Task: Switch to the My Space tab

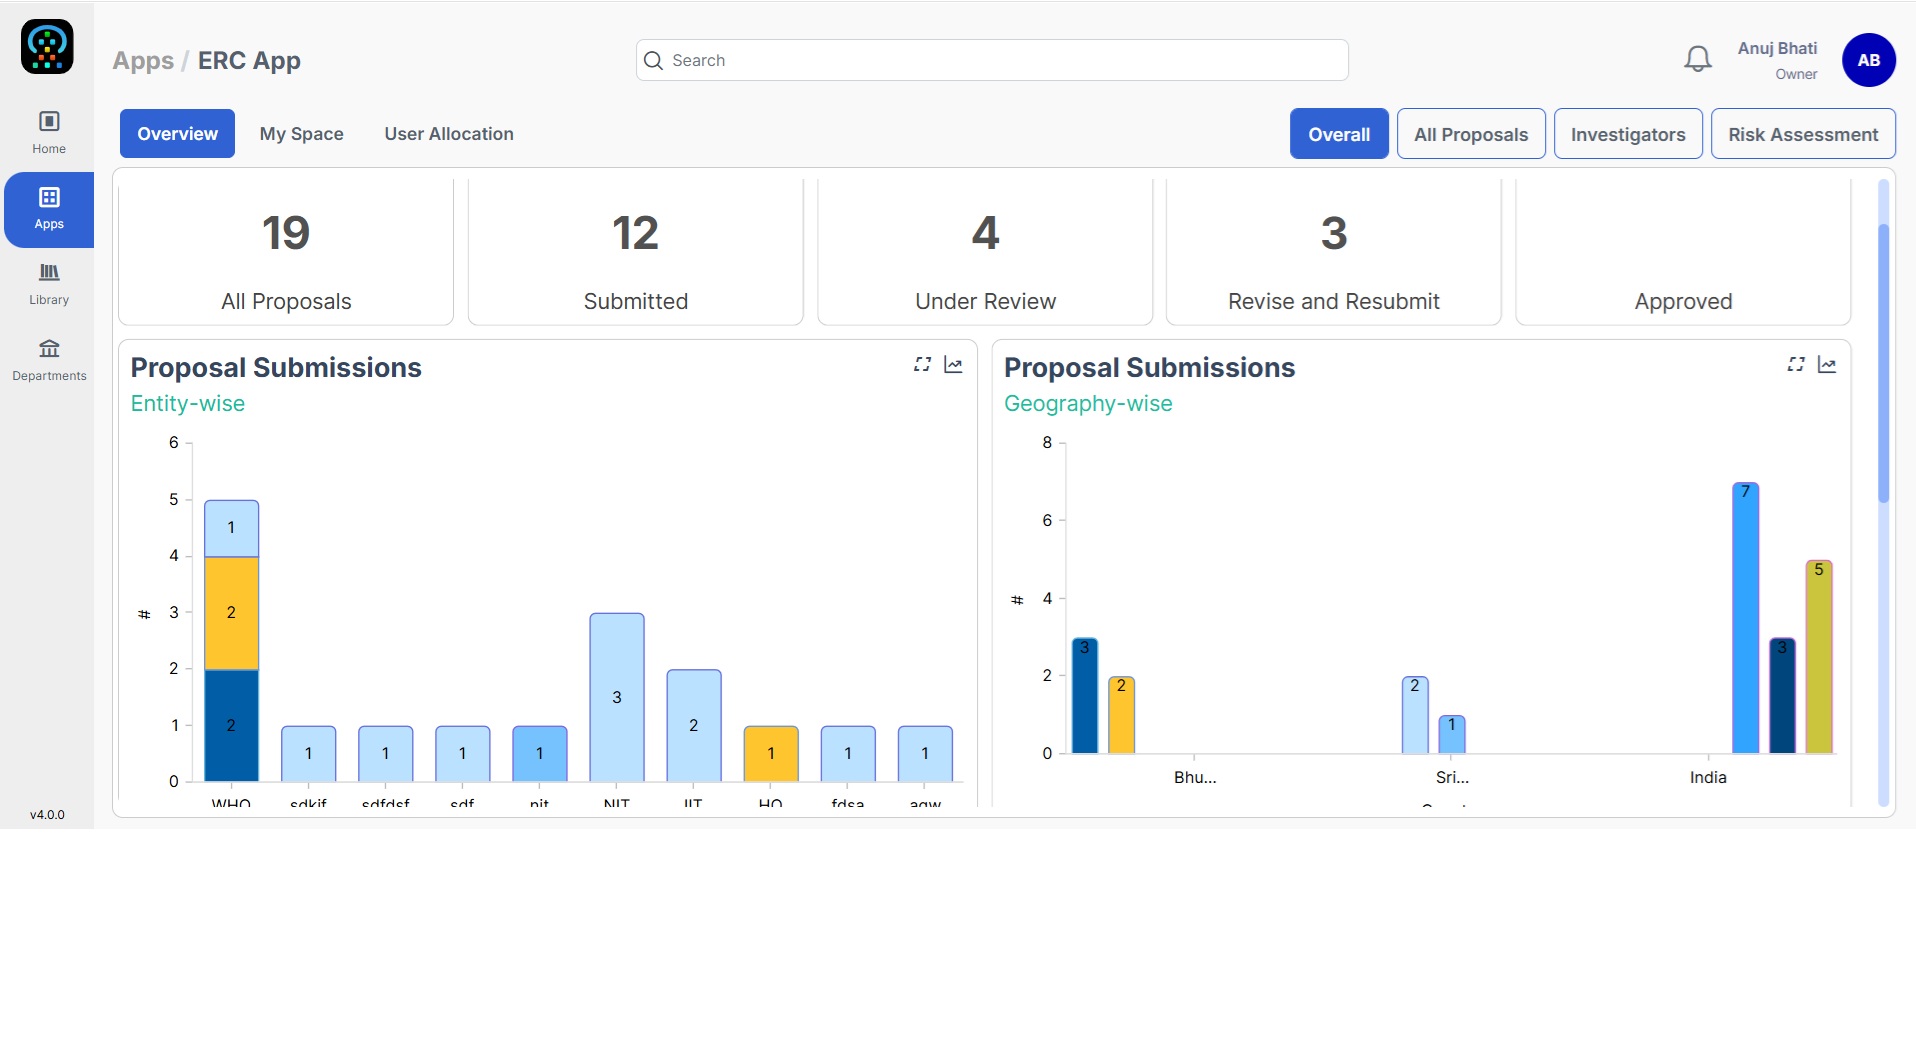Action: pyautogui.click(x=301, y=134)
